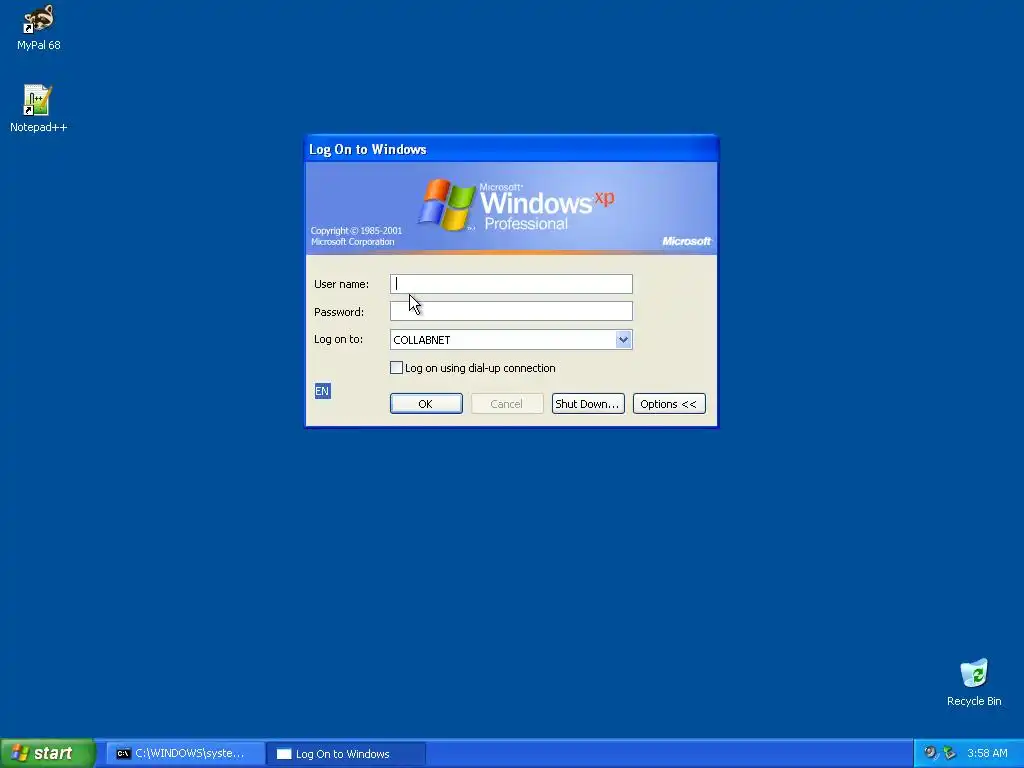Click the User name input field
The image size is (1024, 768).
511,283
